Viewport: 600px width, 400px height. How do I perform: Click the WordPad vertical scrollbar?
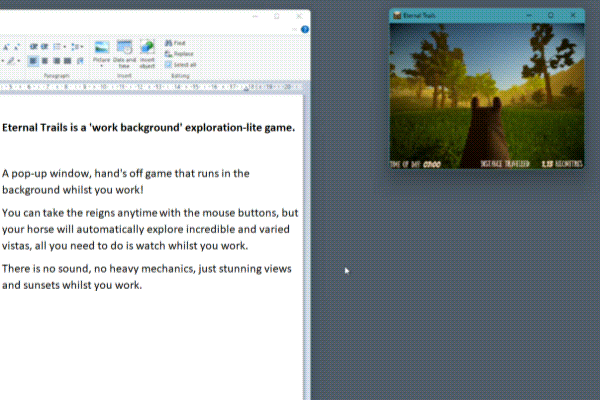tap(307, 245)
